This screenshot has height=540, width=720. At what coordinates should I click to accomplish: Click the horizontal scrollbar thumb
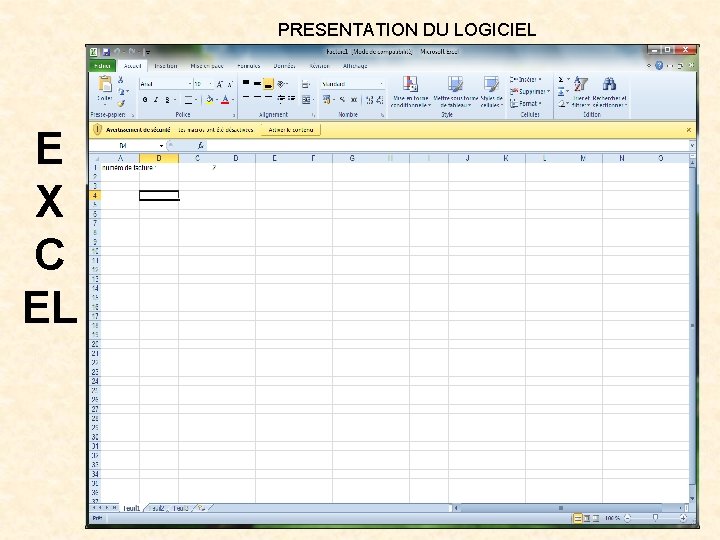coord(561,508)
